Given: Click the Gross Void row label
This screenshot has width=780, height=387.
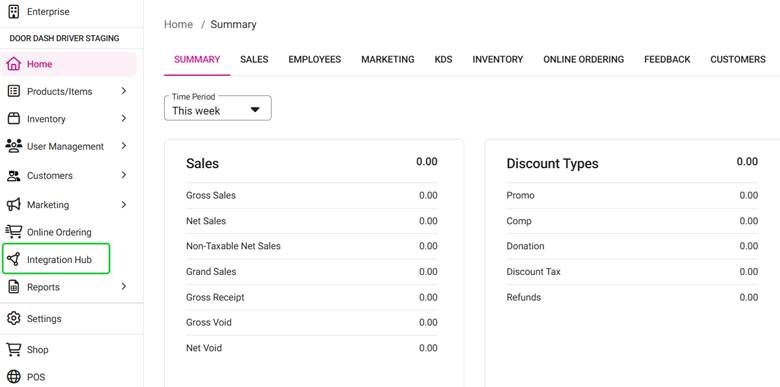Looking at the screenshot, I should 209,322.
